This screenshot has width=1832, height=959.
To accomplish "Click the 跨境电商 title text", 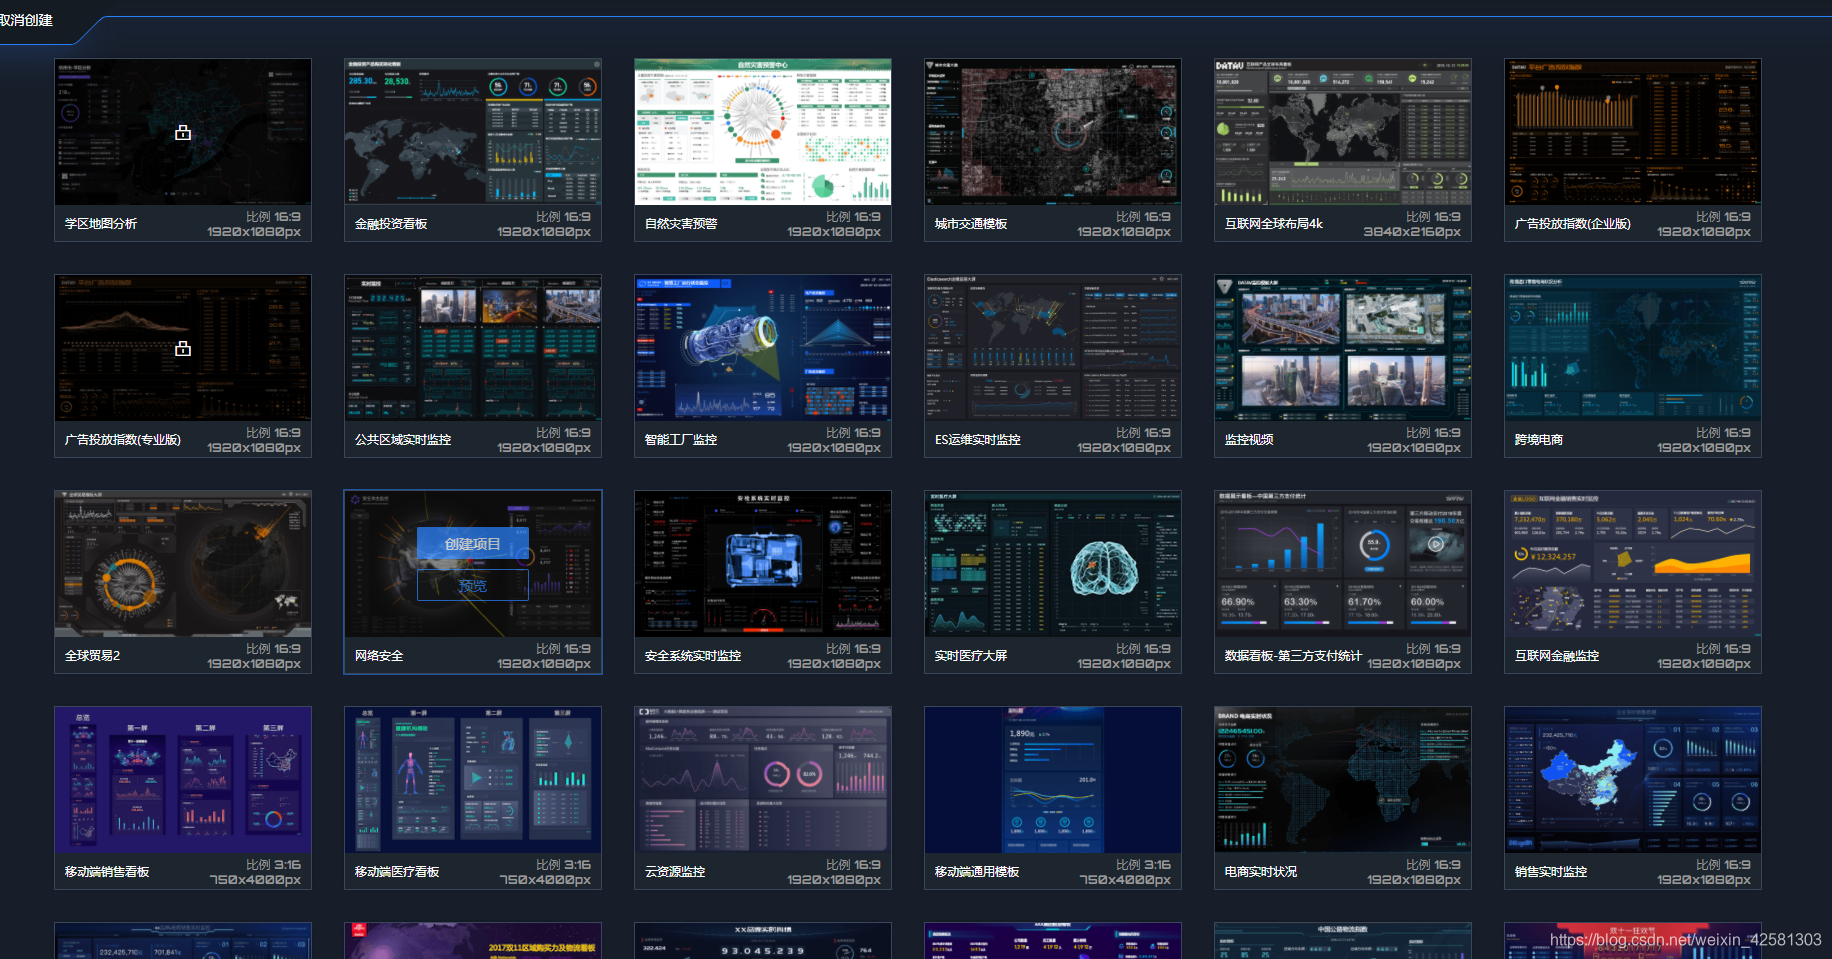I will (1539, 440).
